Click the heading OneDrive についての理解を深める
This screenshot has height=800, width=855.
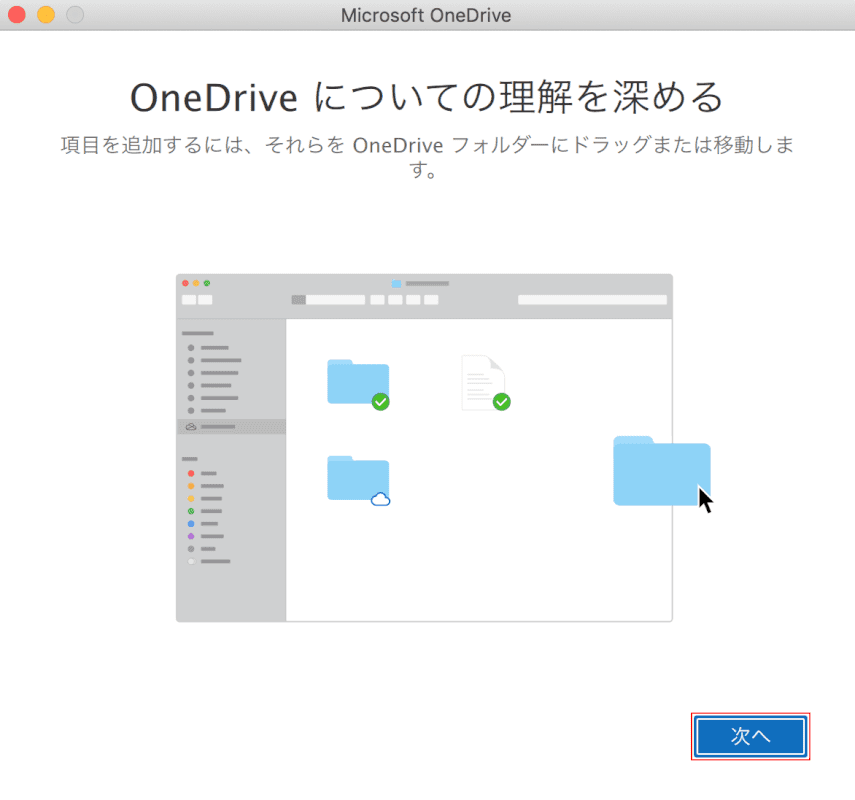(x=426, y=98)
